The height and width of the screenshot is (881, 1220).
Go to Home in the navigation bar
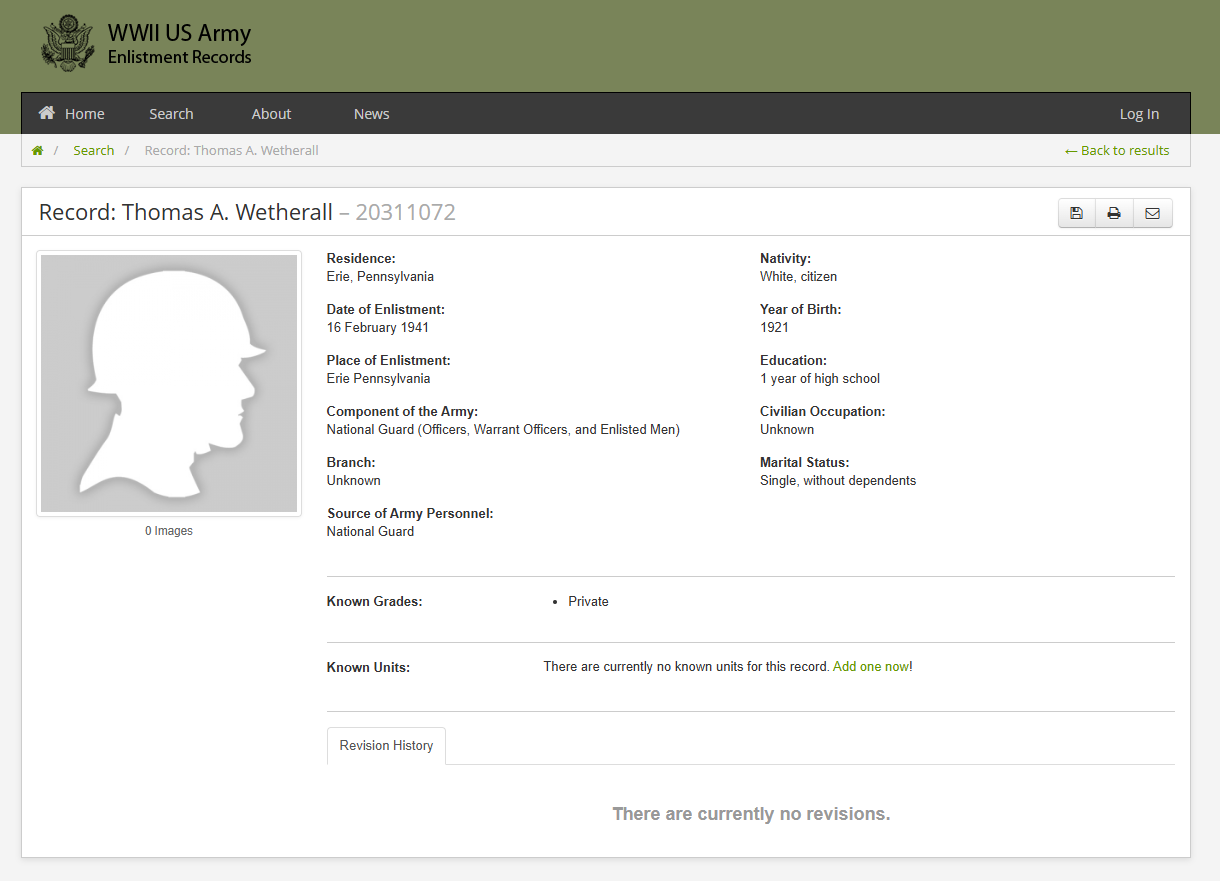click(x=72, y=114)
